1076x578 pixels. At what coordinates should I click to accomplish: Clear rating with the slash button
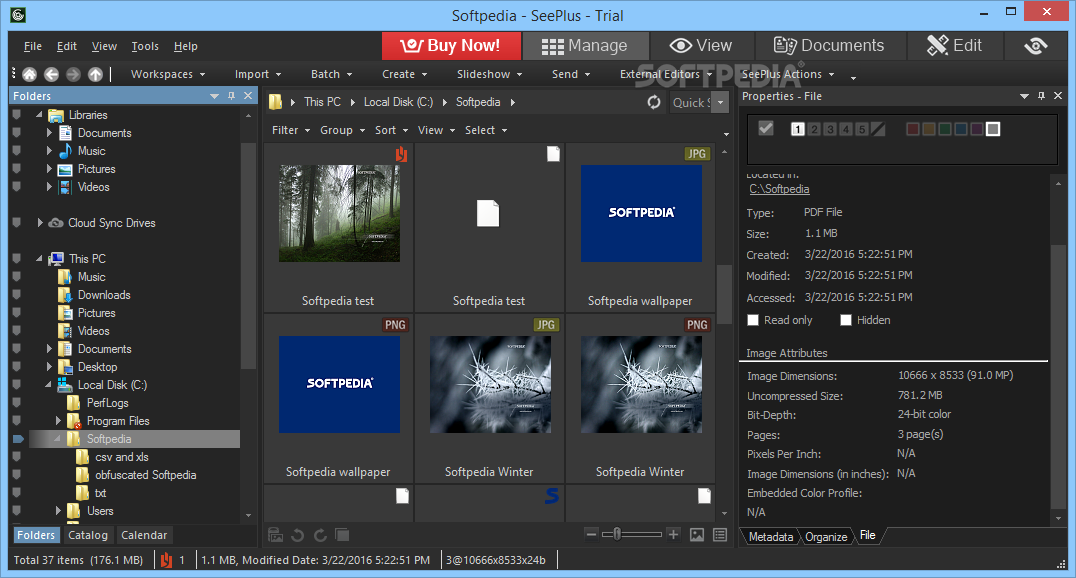(x=878, y=129)
